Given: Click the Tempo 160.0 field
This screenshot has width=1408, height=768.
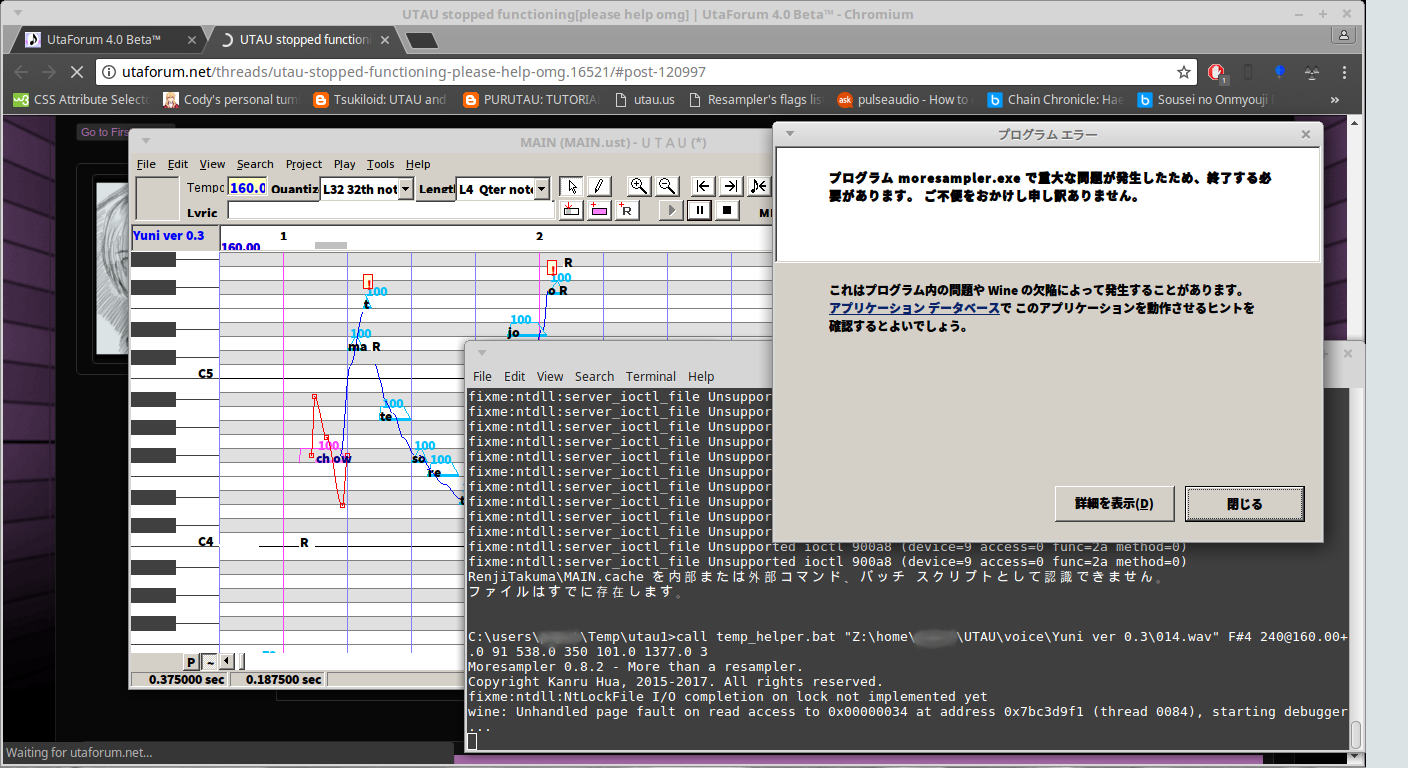Looking at the screenshot, I should (x=247, y=188).
